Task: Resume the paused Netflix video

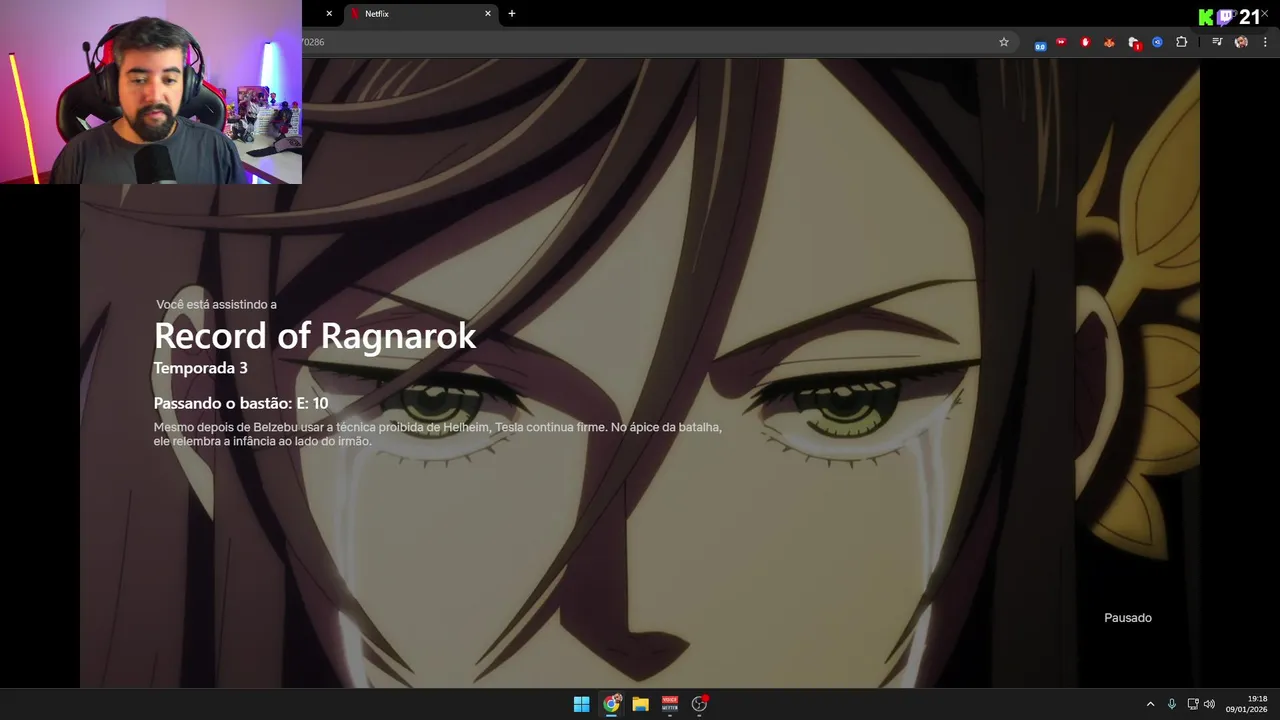Action: coord(640,372)
